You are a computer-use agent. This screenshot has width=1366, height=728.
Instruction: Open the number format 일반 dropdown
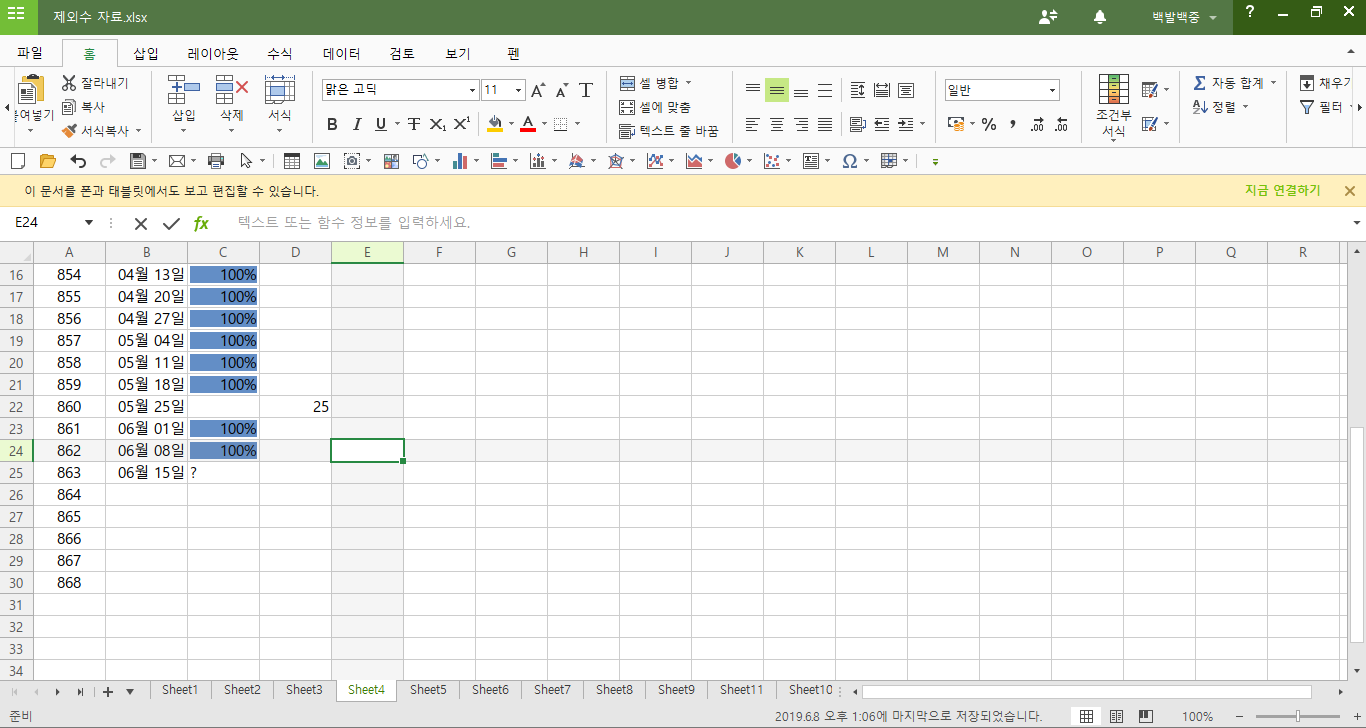(x=1052, y=91)
